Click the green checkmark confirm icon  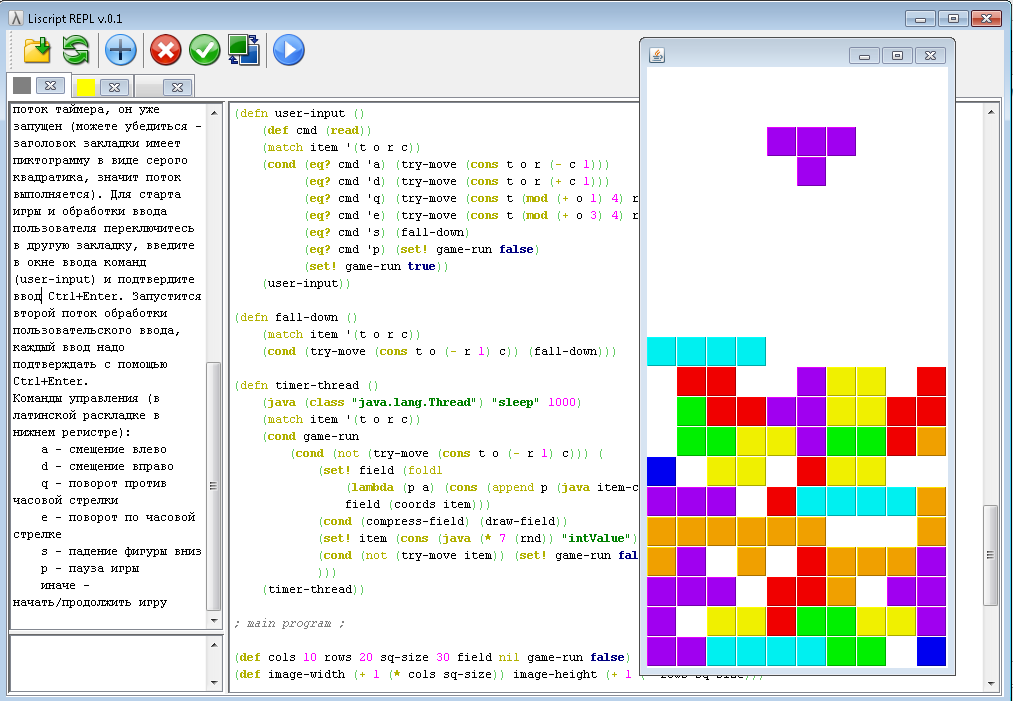tap(204, 49)
